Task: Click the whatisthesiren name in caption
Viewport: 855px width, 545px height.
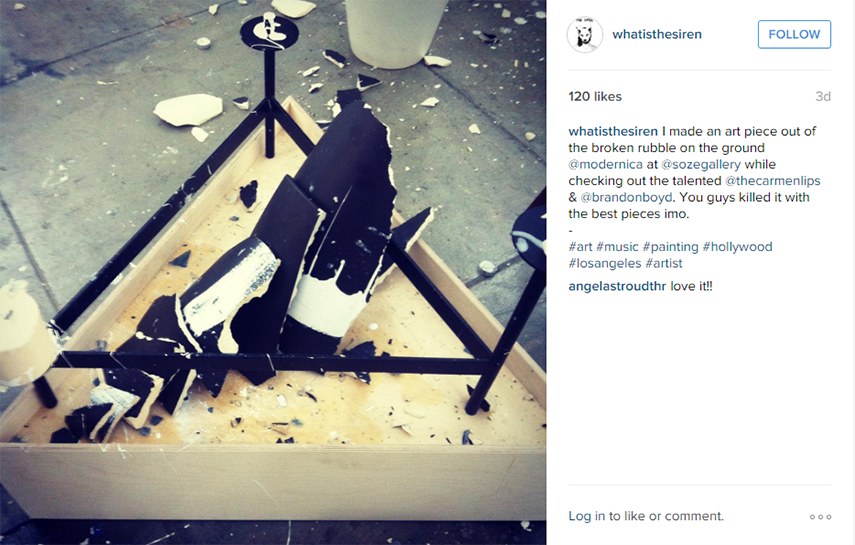Action: pyautogui.click(x=613, y=131)
